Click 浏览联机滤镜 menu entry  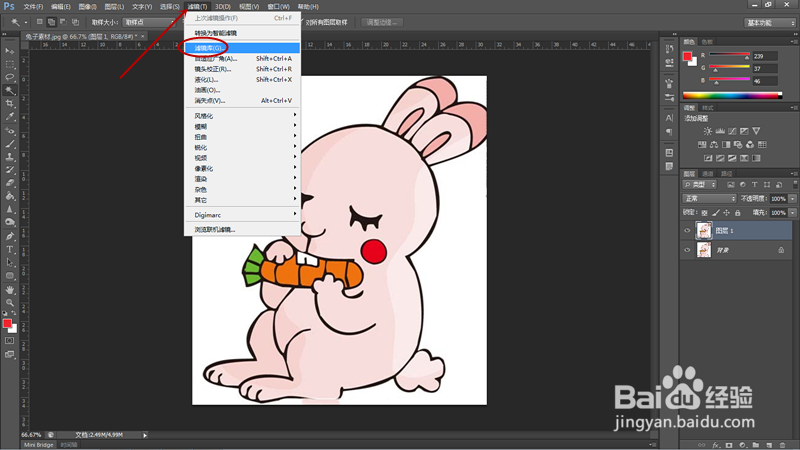[x=242, y=230]
